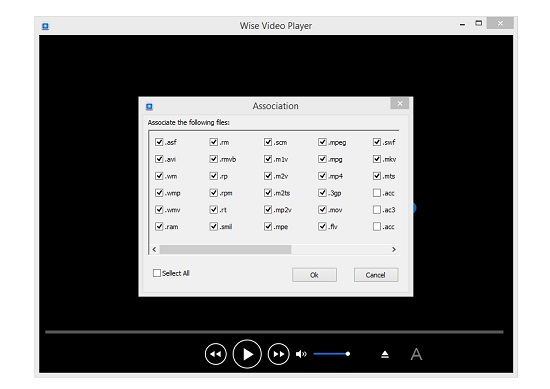Toggle the .wm file association
The height and width of the screenshot is (389, 550).
pyautogui.click(x=159, y=176)
